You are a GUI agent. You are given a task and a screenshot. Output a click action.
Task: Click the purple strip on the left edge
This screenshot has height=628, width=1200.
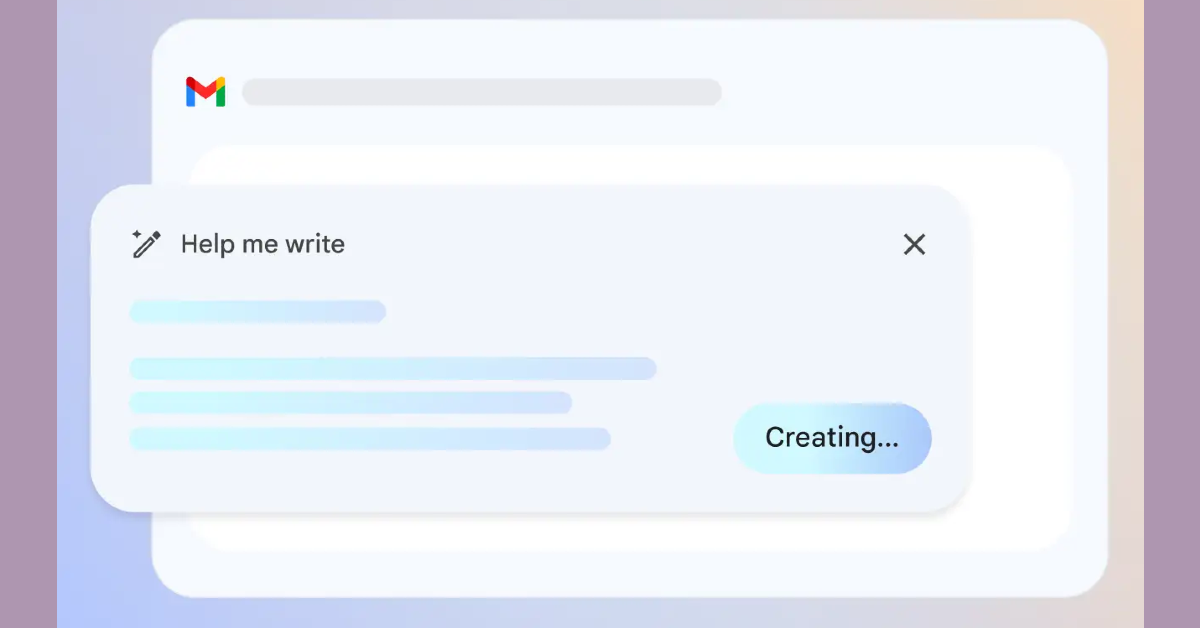(28, 314)
